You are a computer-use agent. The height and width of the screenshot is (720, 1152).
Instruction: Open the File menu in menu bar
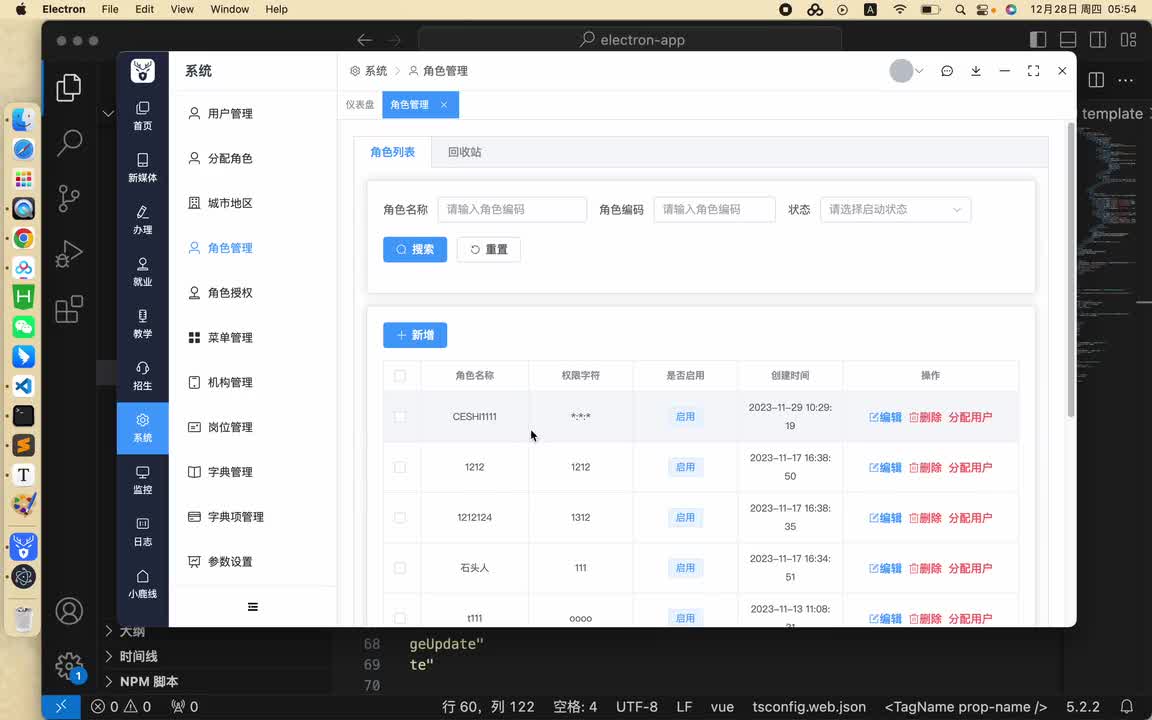[110, 9]
